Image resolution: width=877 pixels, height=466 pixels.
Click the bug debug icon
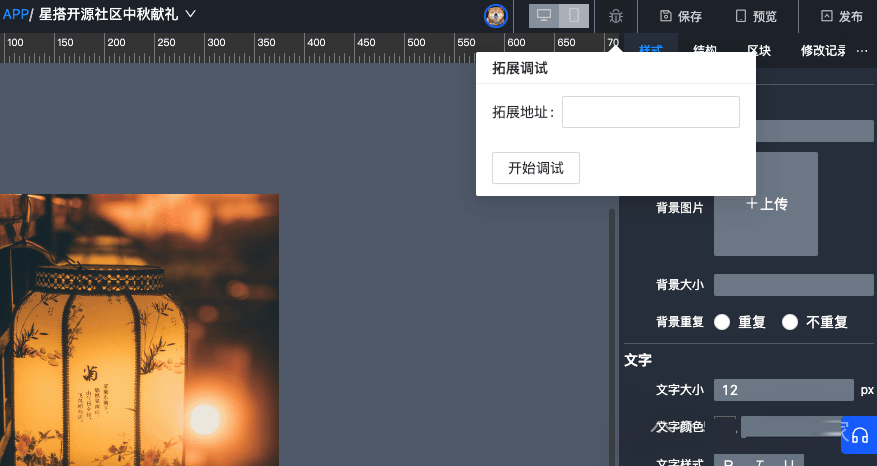616,16
